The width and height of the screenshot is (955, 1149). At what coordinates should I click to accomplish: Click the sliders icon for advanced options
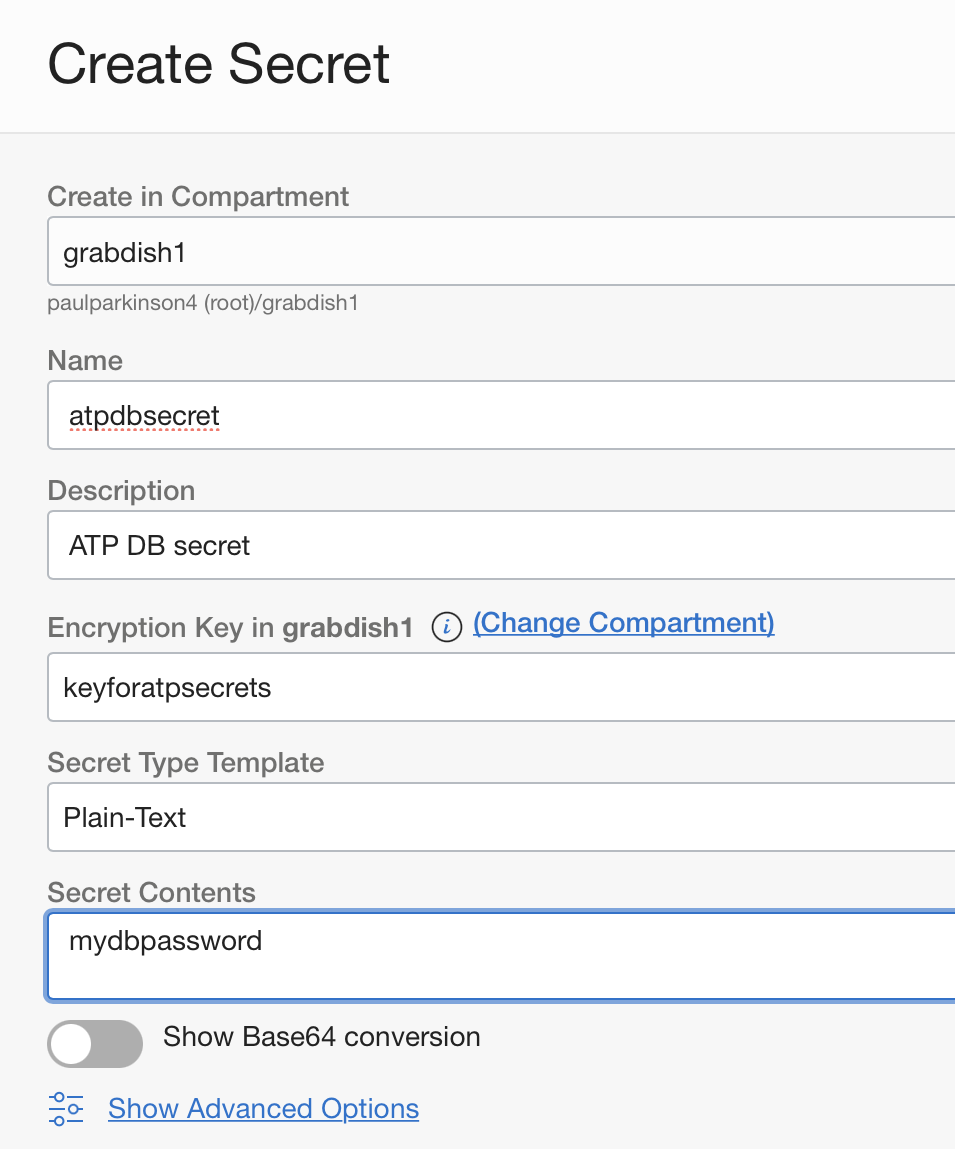tap(66, 1108)
